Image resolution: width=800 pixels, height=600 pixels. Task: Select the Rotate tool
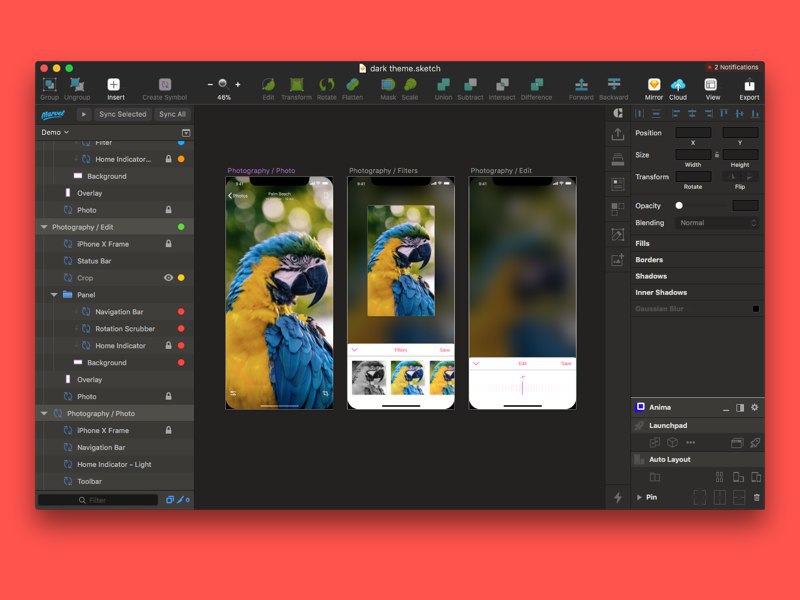tap(327, 84)
